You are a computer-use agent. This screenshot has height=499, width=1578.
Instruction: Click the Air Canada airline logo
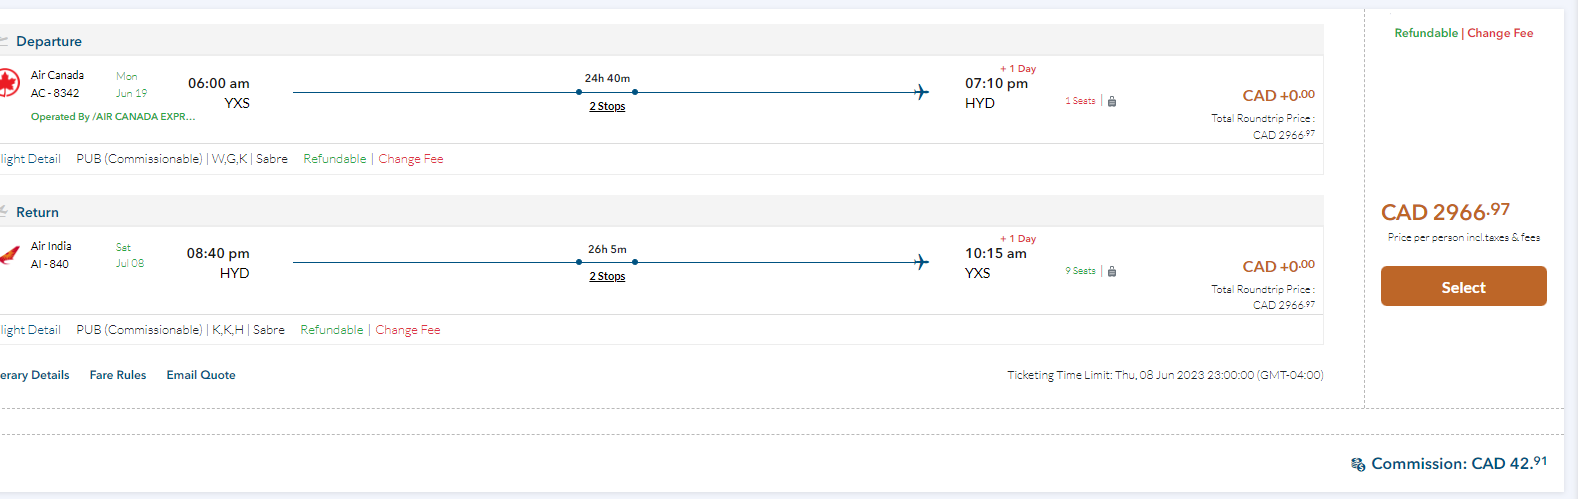[8, 83]
